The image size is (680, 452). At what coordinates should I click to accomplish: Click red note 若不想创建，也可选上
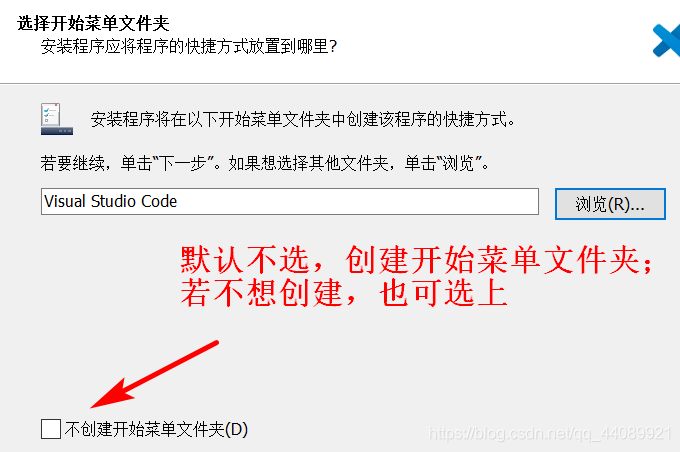[x=344, y=293]
